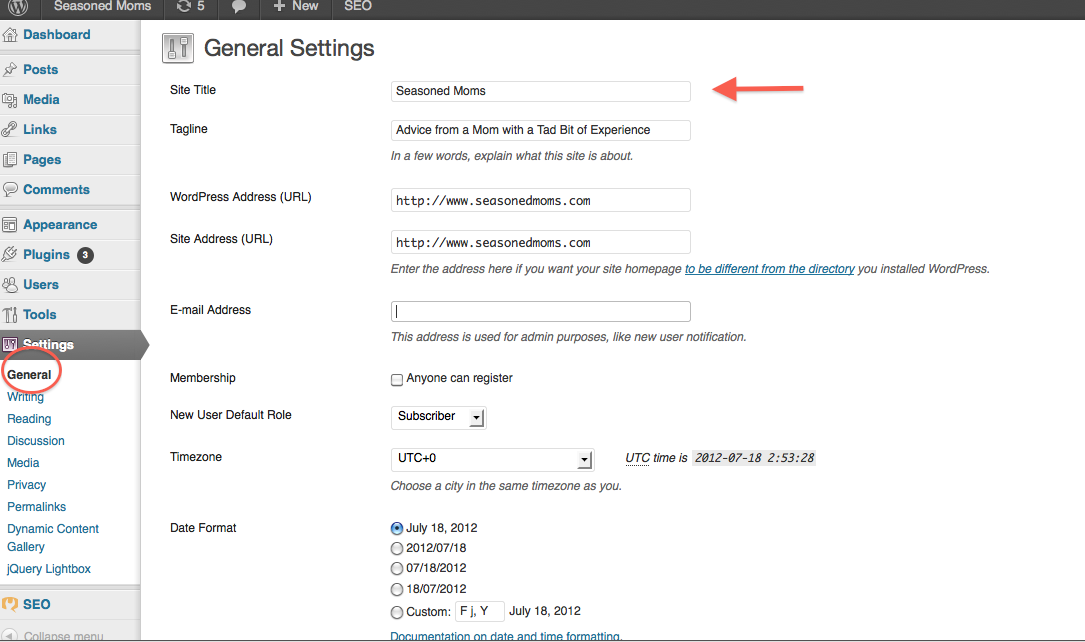The image size is (1085, 642).
Task: Click the E-mail Address field
Action: tap(540, 311)
